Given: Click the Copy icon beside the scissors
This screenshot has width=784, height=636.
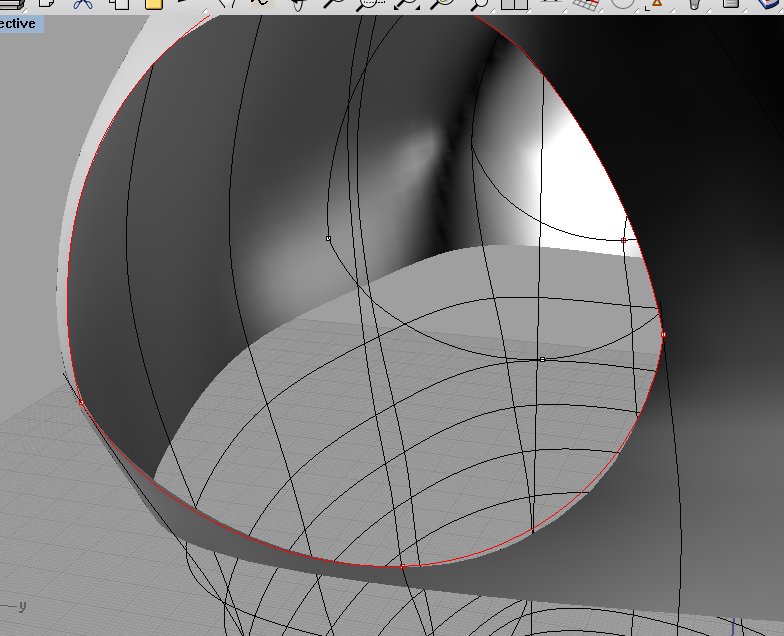Looking at the screenshot, I should point(119,4).
